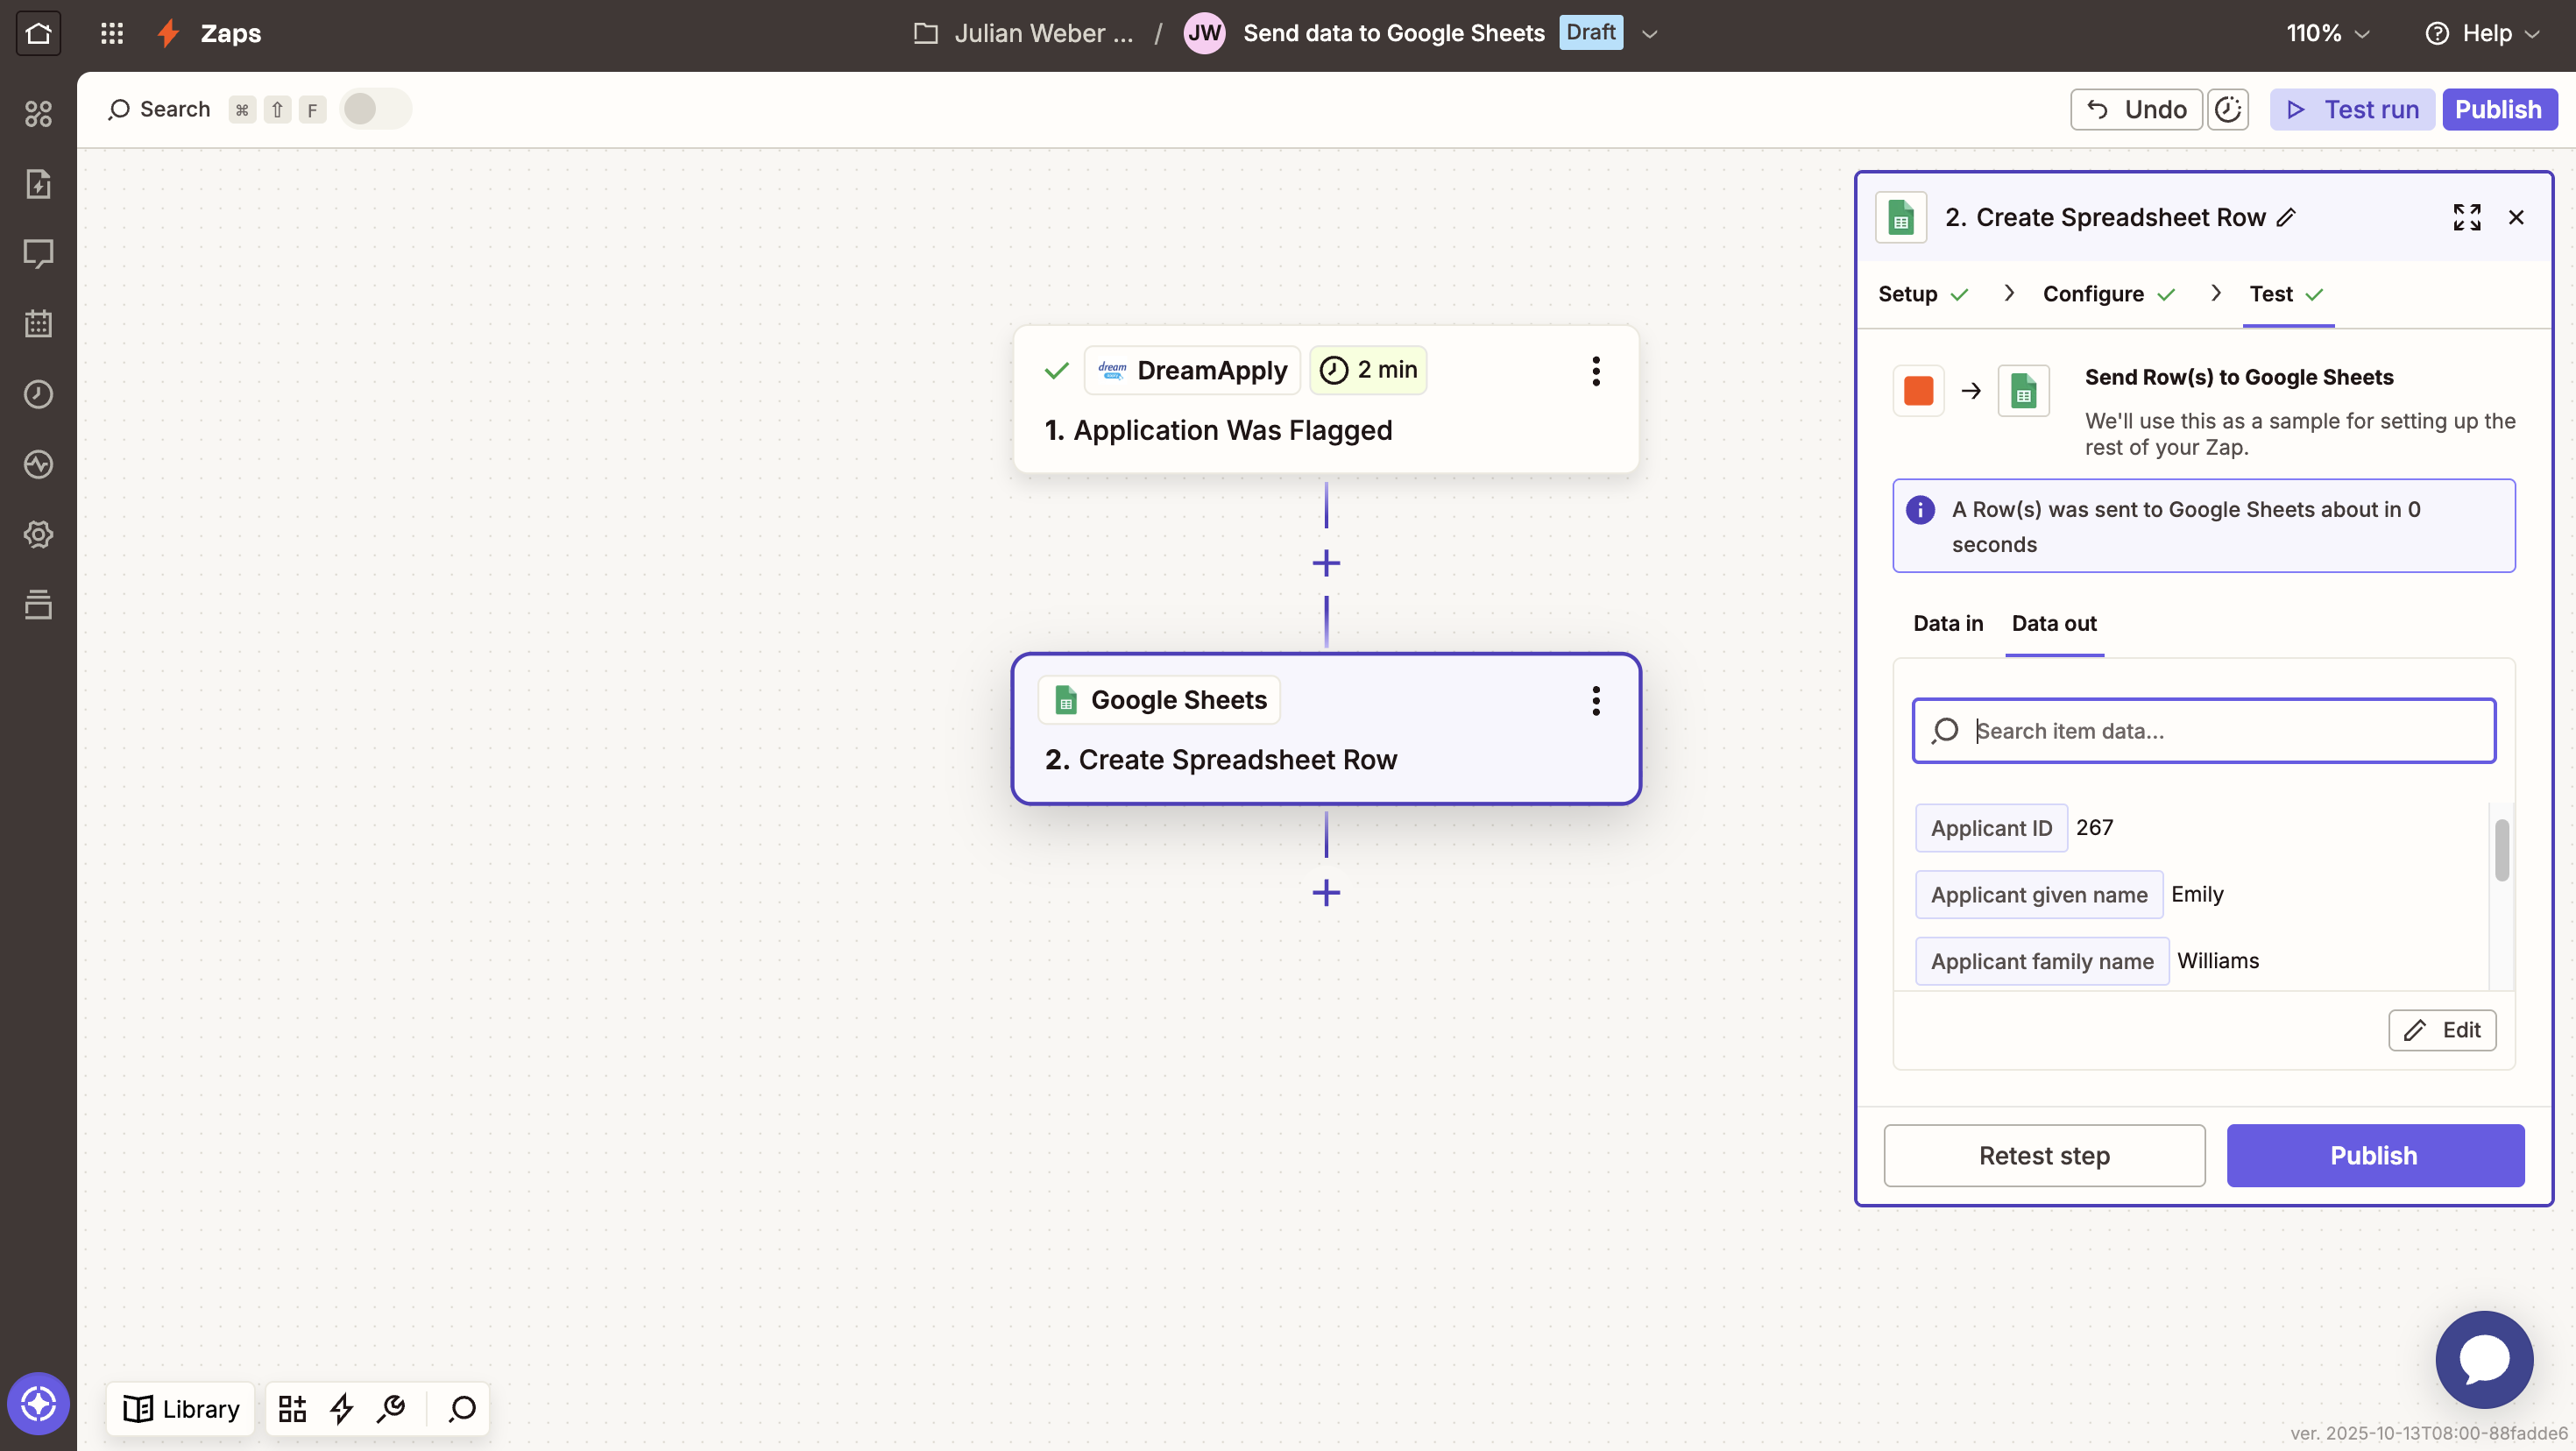This screenshot has height=1451, width=2576.
Task: Open DreamApply step three-dot menu
Action: (1596, 371)
